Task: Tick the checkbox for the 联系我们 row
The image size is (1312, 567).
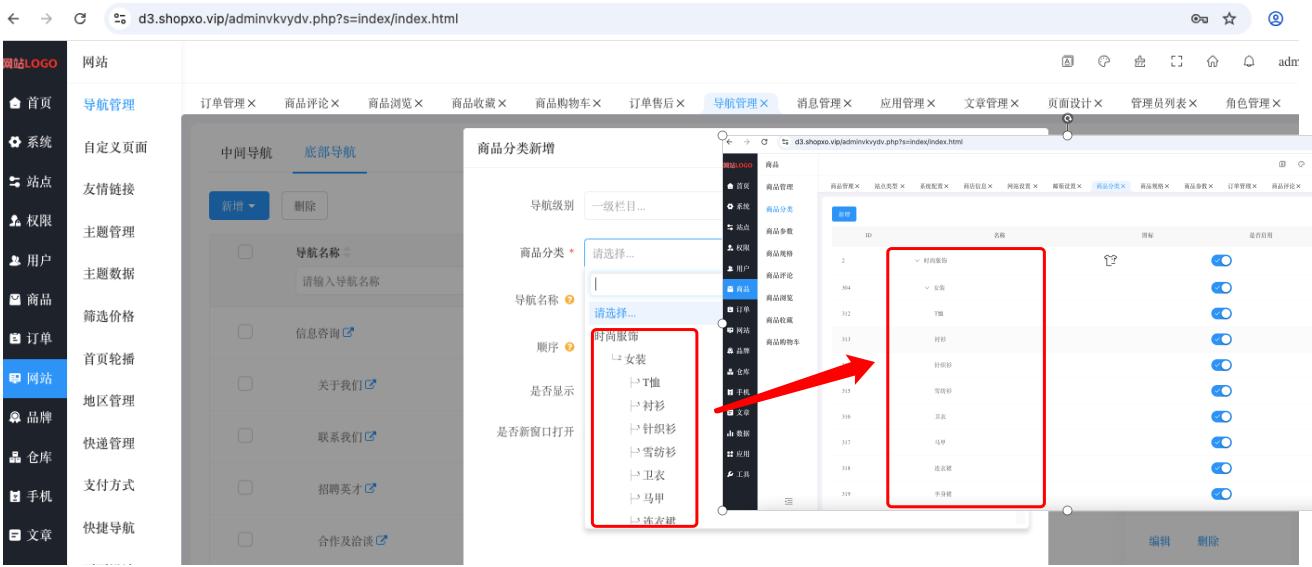Action: [245, 436]
